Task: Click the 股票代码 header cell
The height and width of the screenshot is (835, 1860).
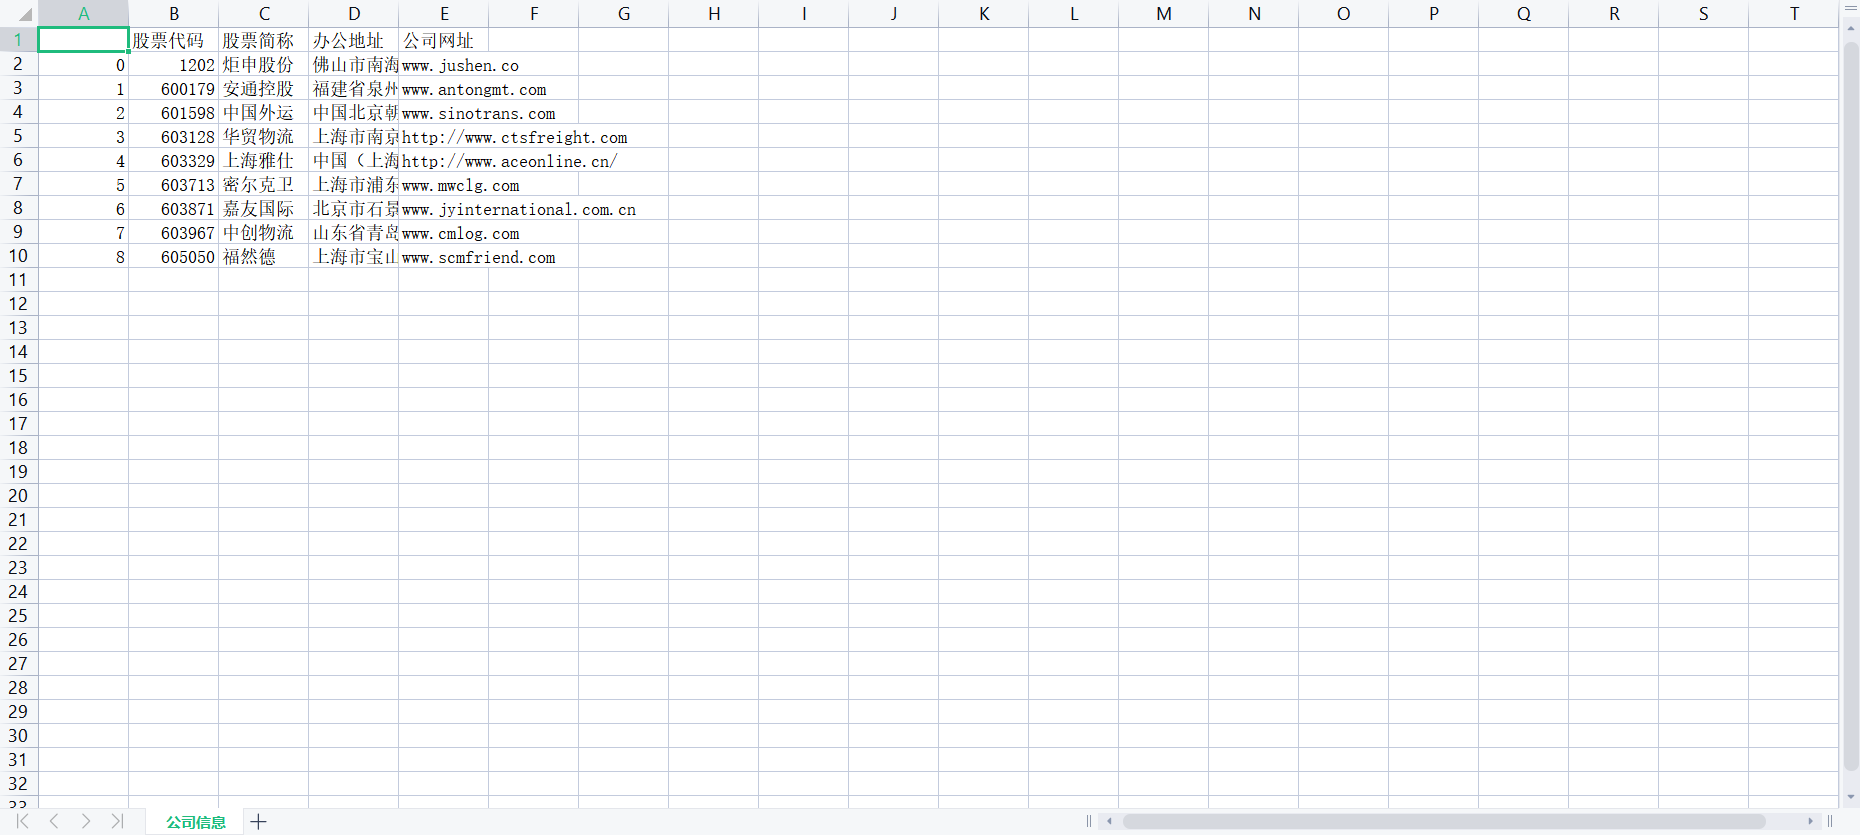Action: pos(174,40)
